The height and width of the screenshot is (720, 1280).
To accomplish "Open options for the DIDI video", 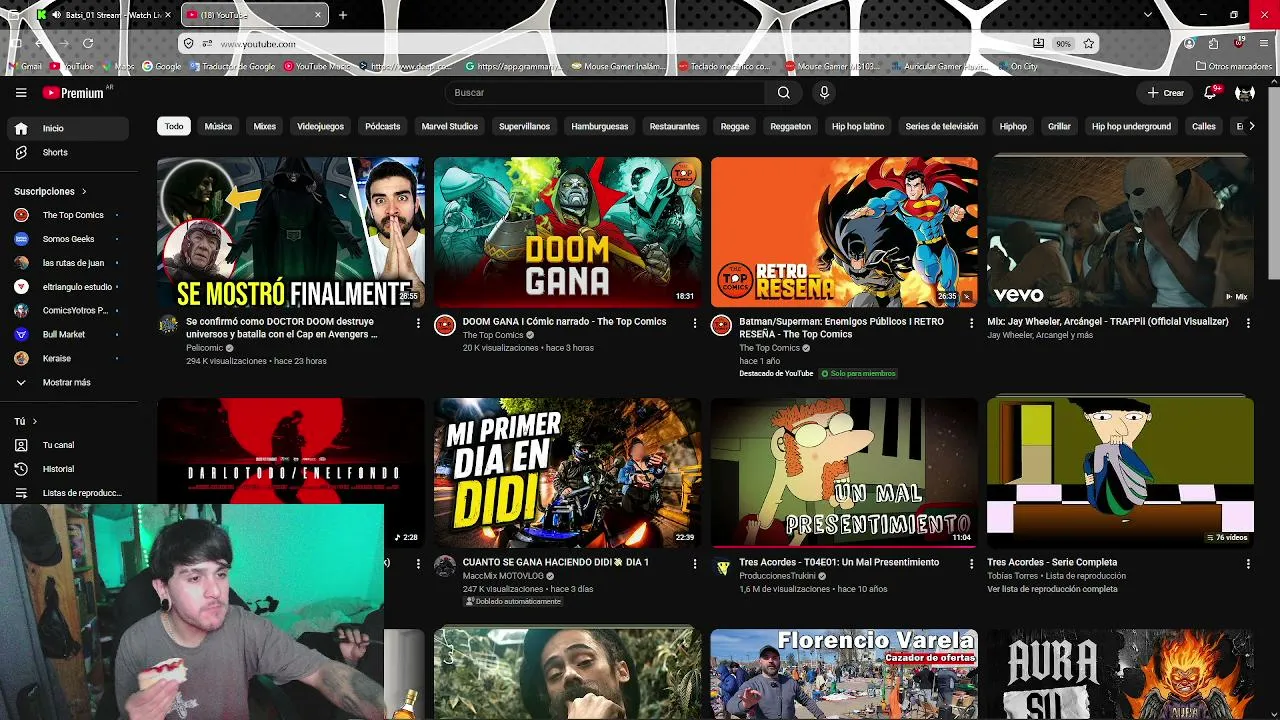I will [x=695, y=564].
